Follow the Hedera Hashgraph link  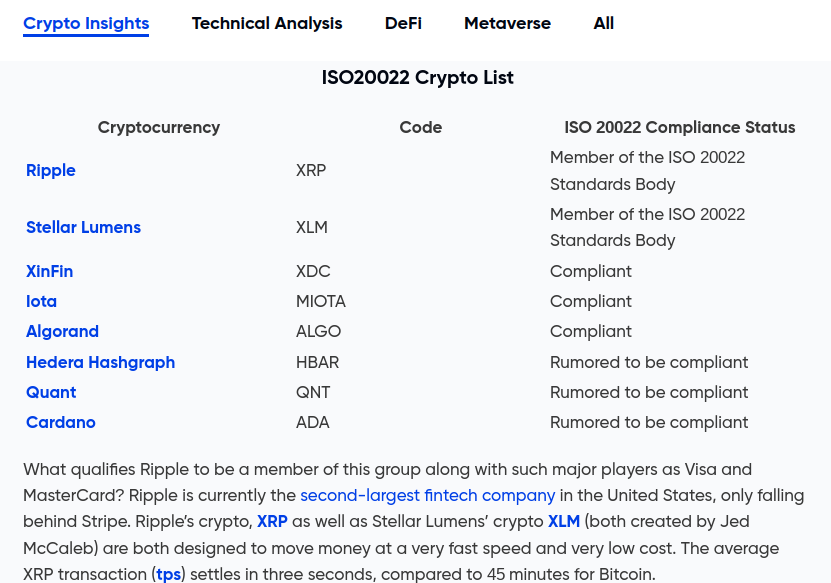coord(100,363)
